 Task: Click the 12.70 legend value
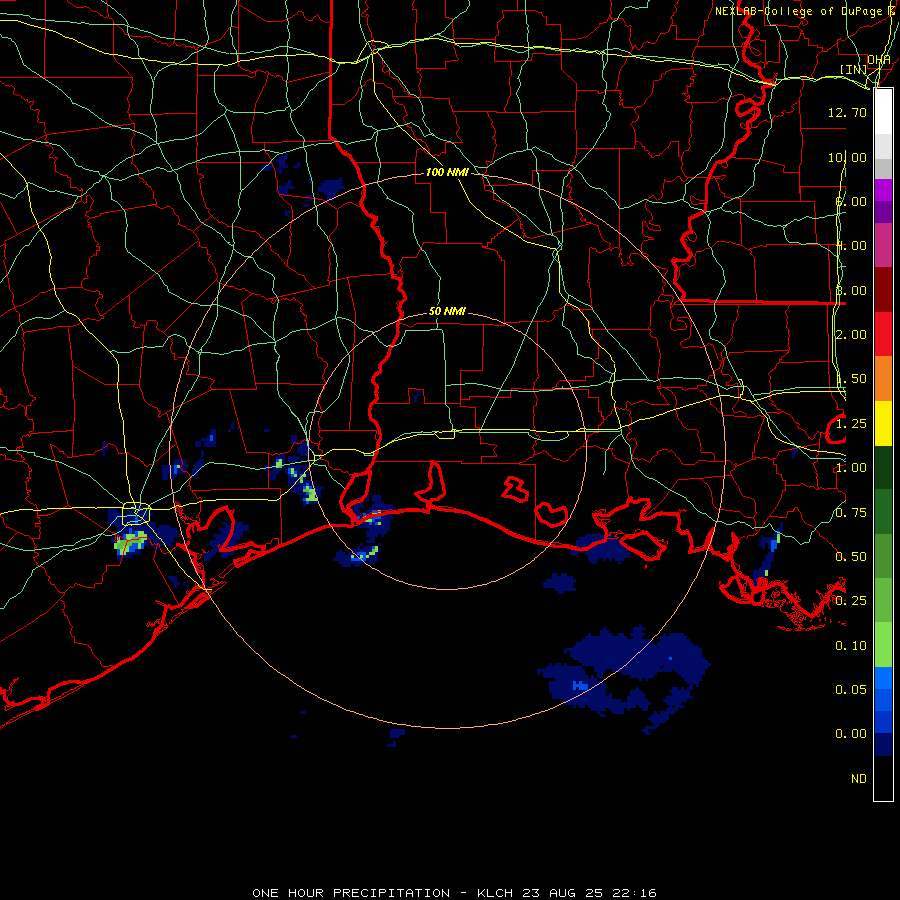847,112
